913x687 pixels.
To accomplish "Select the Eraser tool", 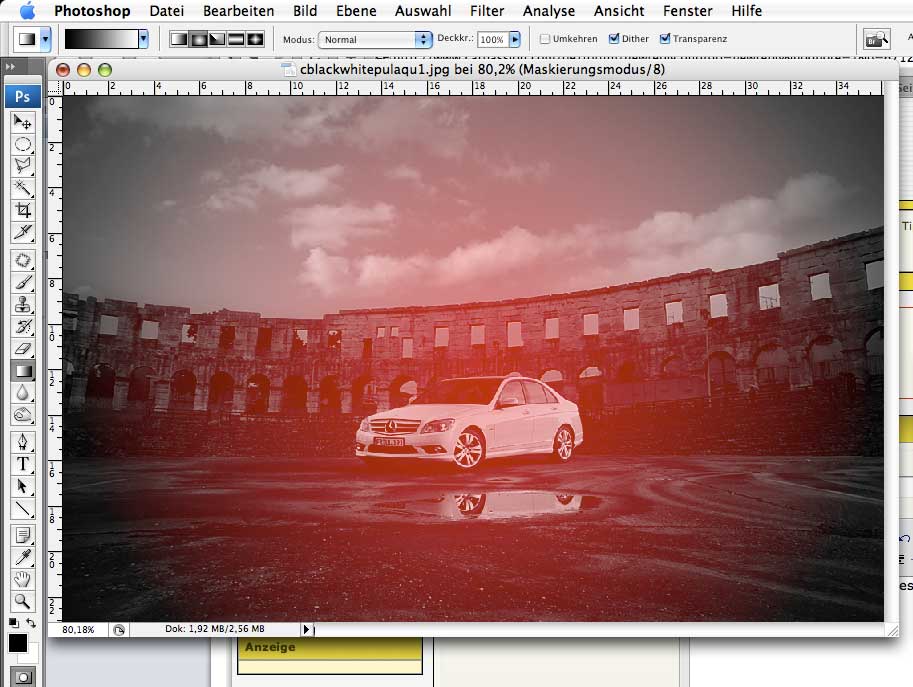I will pyautogui.click(x=22, y=349).
